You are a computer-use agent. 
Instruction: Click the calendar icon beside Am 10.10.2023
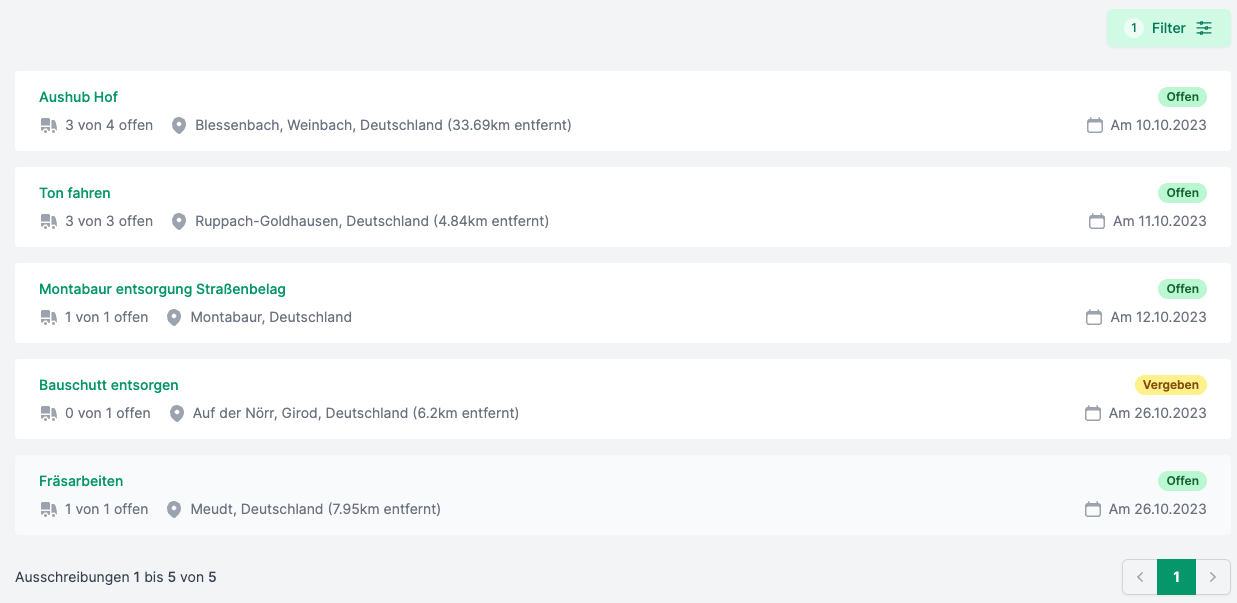pyautogui.click(x=1095, y=125)
